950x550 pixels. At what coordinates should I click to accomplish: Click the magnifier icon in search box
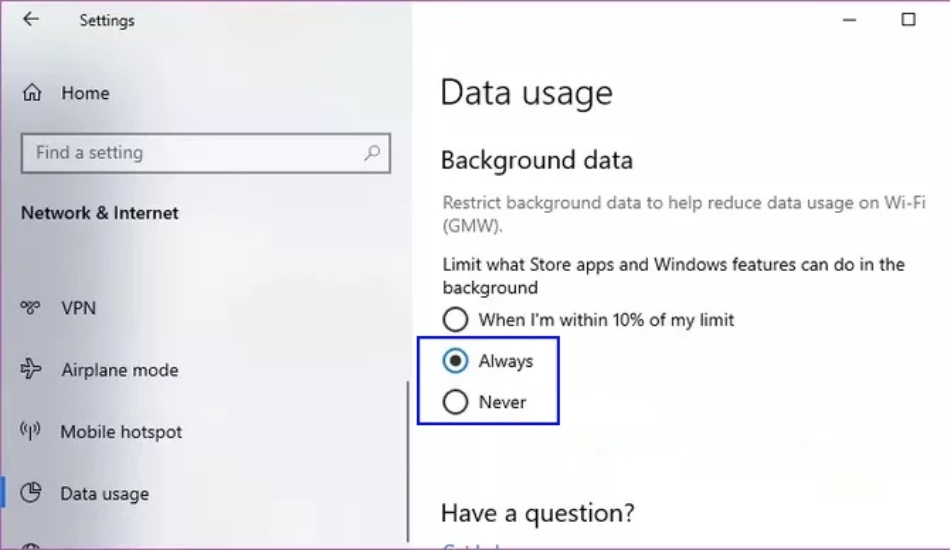pos(372,153)
